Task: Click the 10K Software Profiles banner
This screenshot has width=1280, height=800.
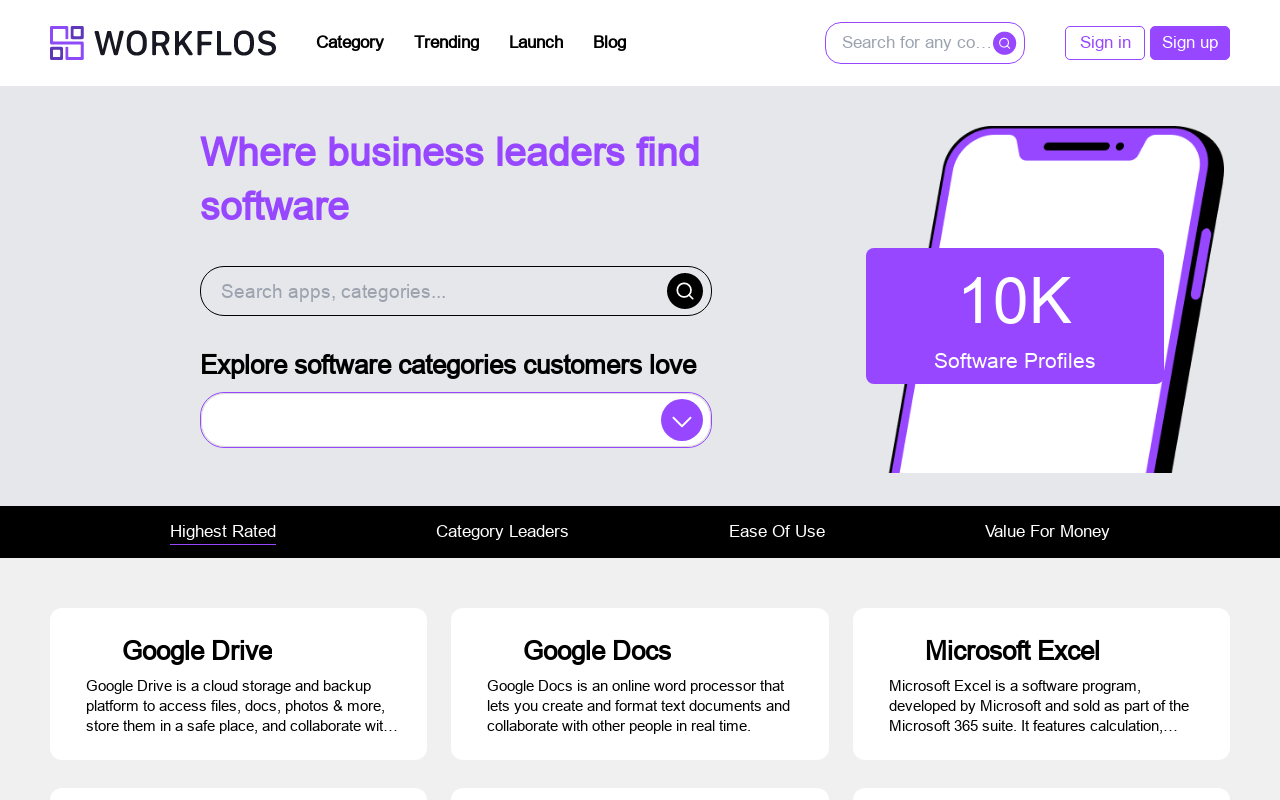Action: 1015,316
